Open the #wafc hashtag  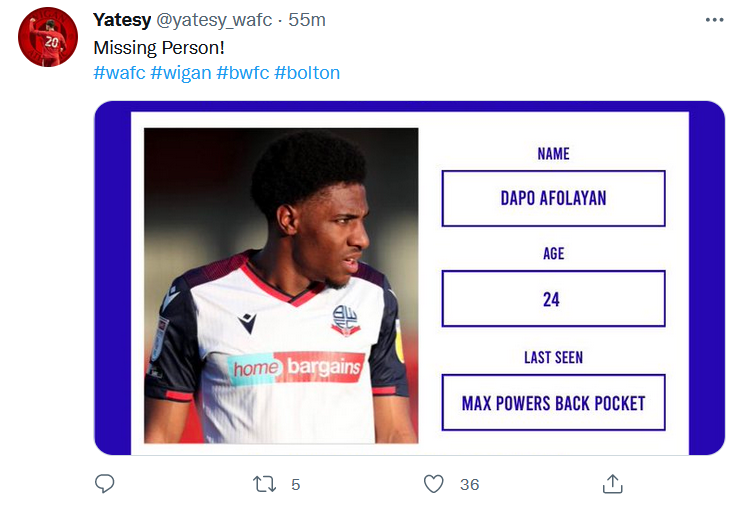point(119,73)
